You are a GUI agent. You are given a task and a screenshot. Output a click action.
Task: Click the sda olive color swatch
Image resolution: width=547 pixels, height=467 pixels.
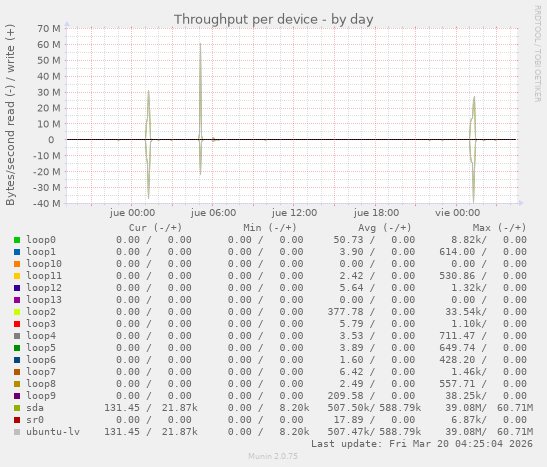coord(17,408)
